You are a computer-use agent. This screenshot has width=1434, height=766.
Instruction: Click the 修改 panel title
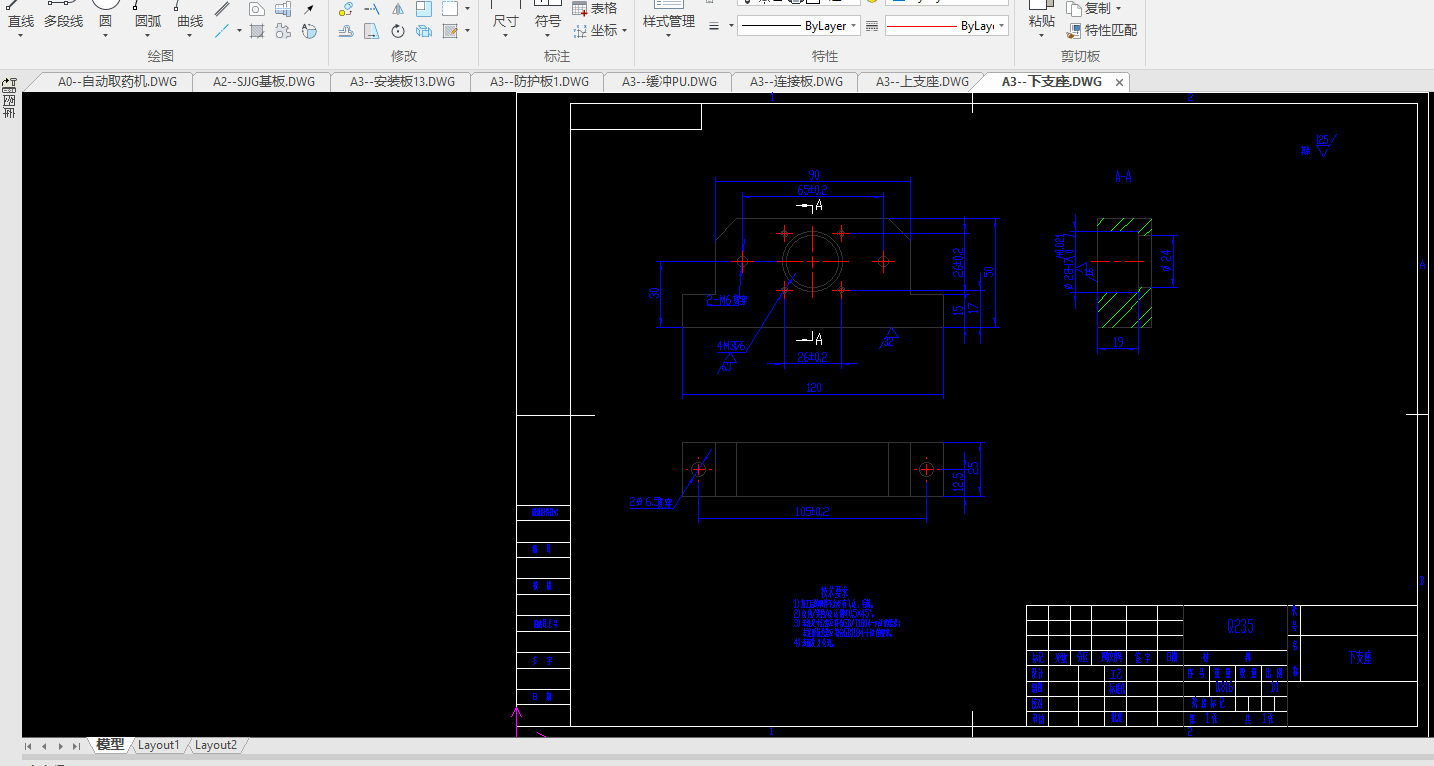(404, 56)
